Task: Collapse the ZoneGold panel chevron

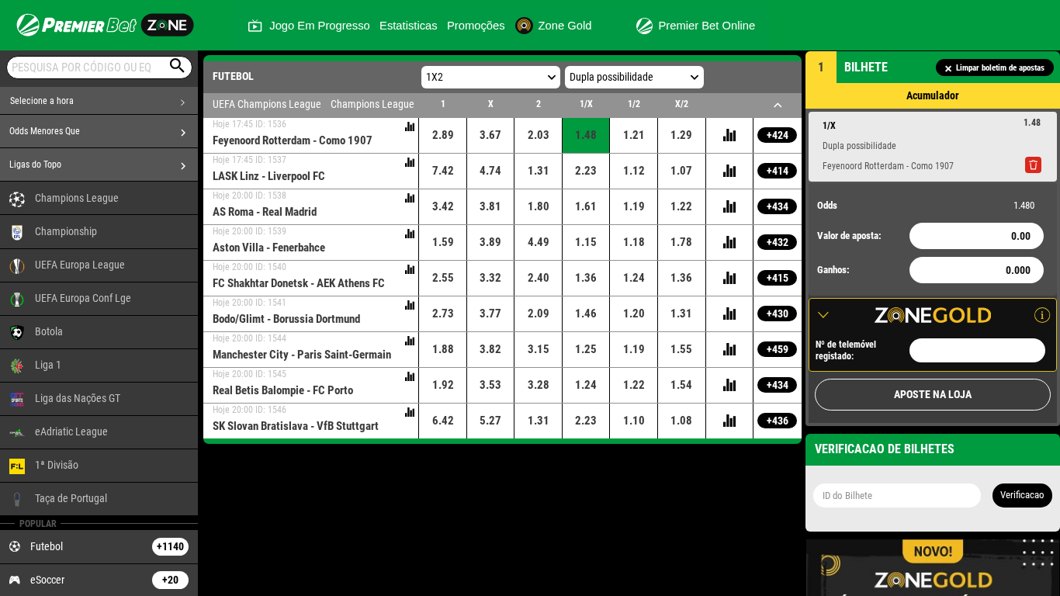Action: tap(823, 315)
